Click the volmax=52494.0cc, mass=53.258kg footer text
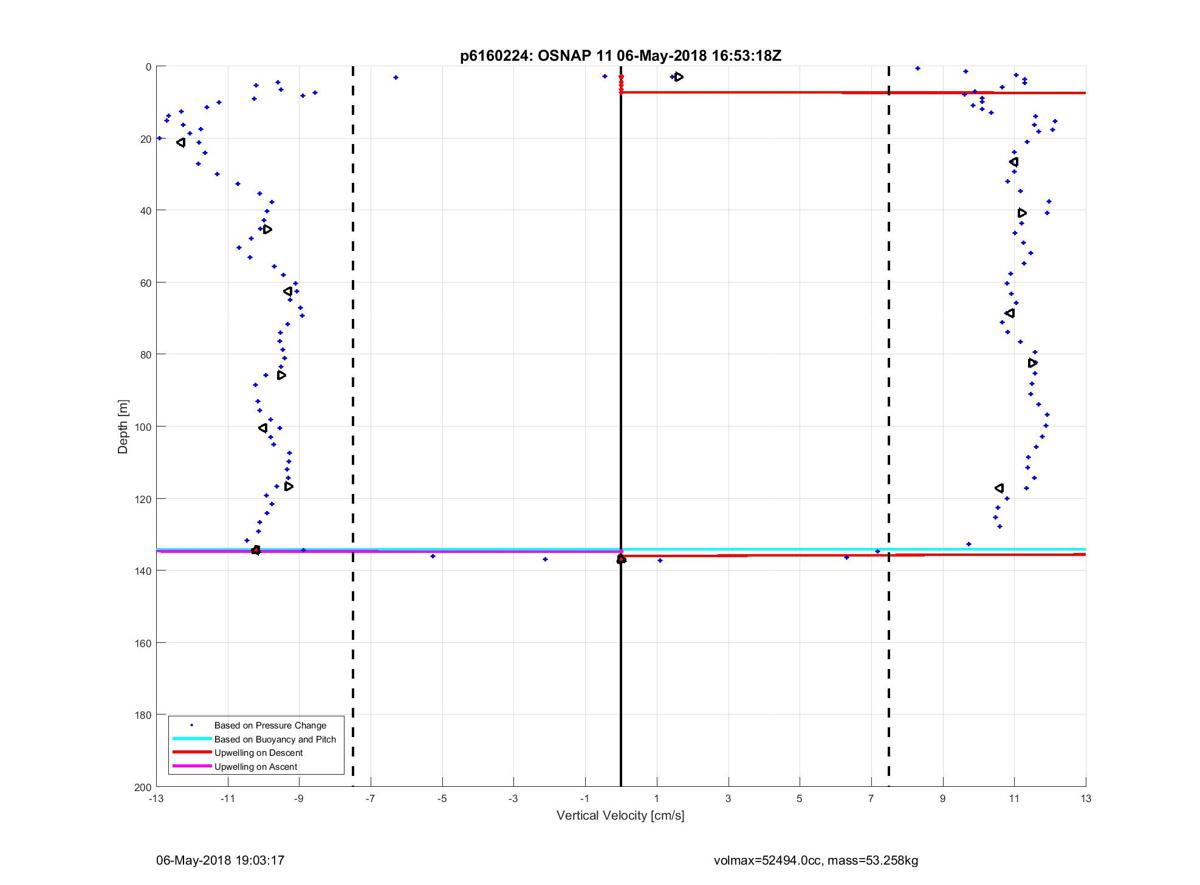1200x885 pixels. tap(816, 860)
